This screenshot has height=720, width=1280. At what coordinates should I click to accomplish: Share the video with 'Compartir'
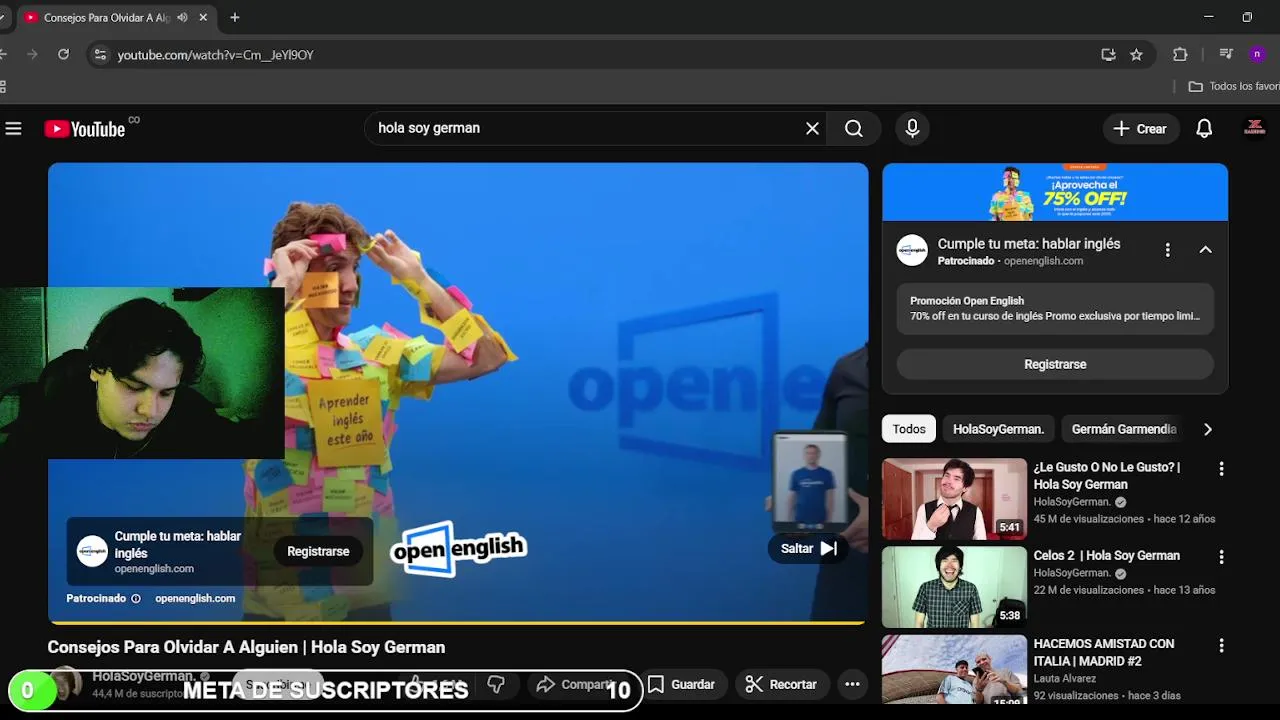(575, 684)
